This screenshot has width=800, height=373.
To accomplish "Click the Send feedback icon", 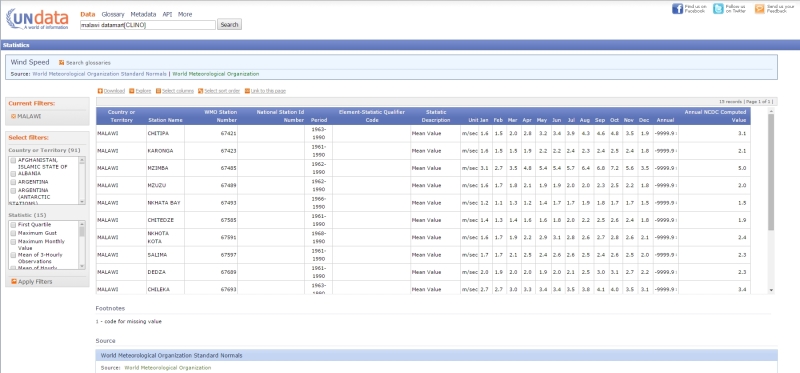I will point(759,9).
